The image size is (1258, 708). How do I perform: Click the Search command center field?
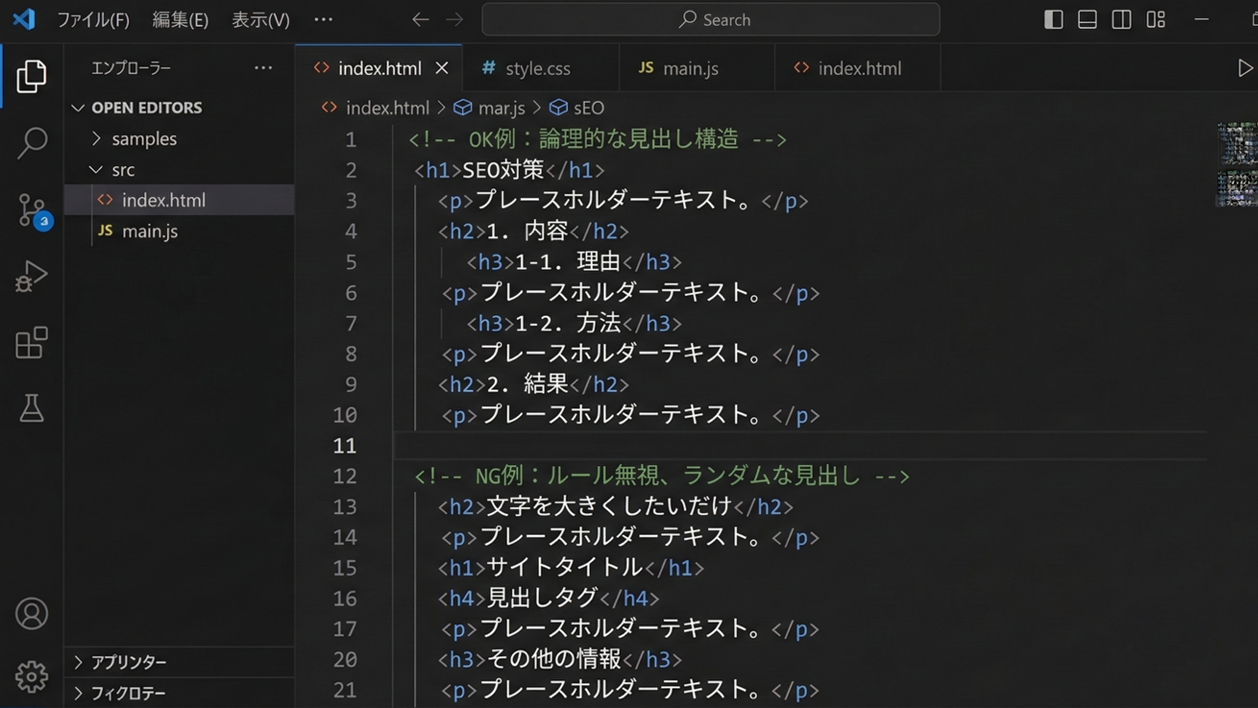click(711, 20)
